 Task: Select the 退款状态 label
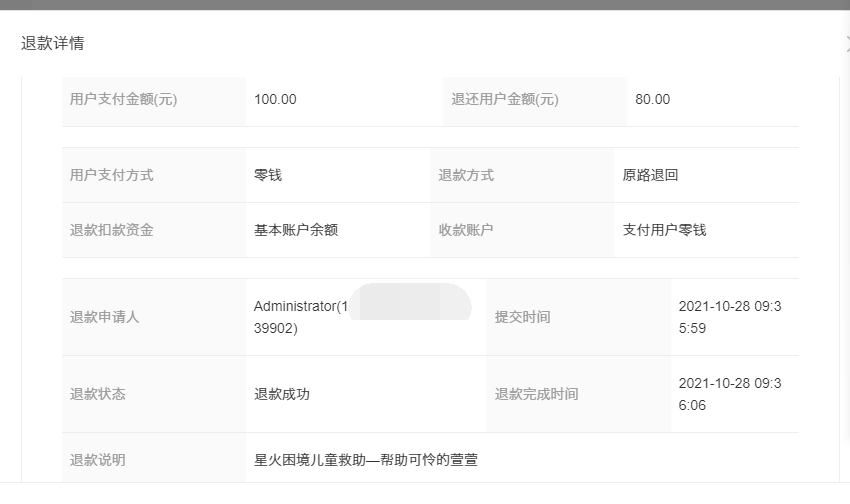[x=98, y=394]
